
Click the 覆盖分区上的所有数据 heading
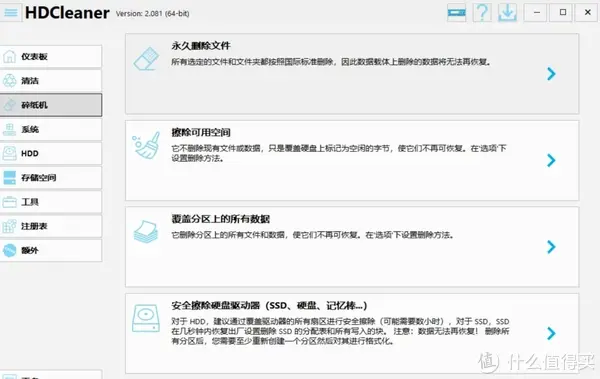[x=220, y=219]
